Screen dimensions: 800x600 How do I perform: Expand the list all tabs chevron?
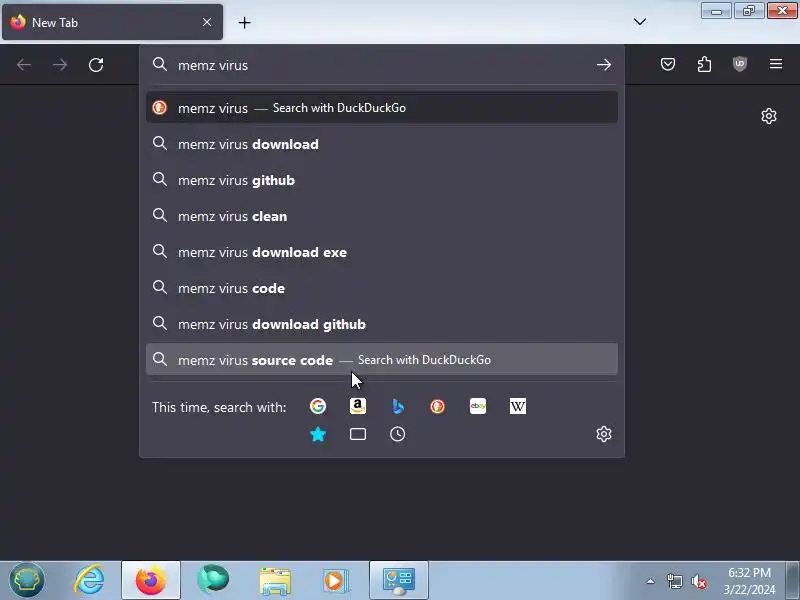pyautogui.click(x=640, y=22)
